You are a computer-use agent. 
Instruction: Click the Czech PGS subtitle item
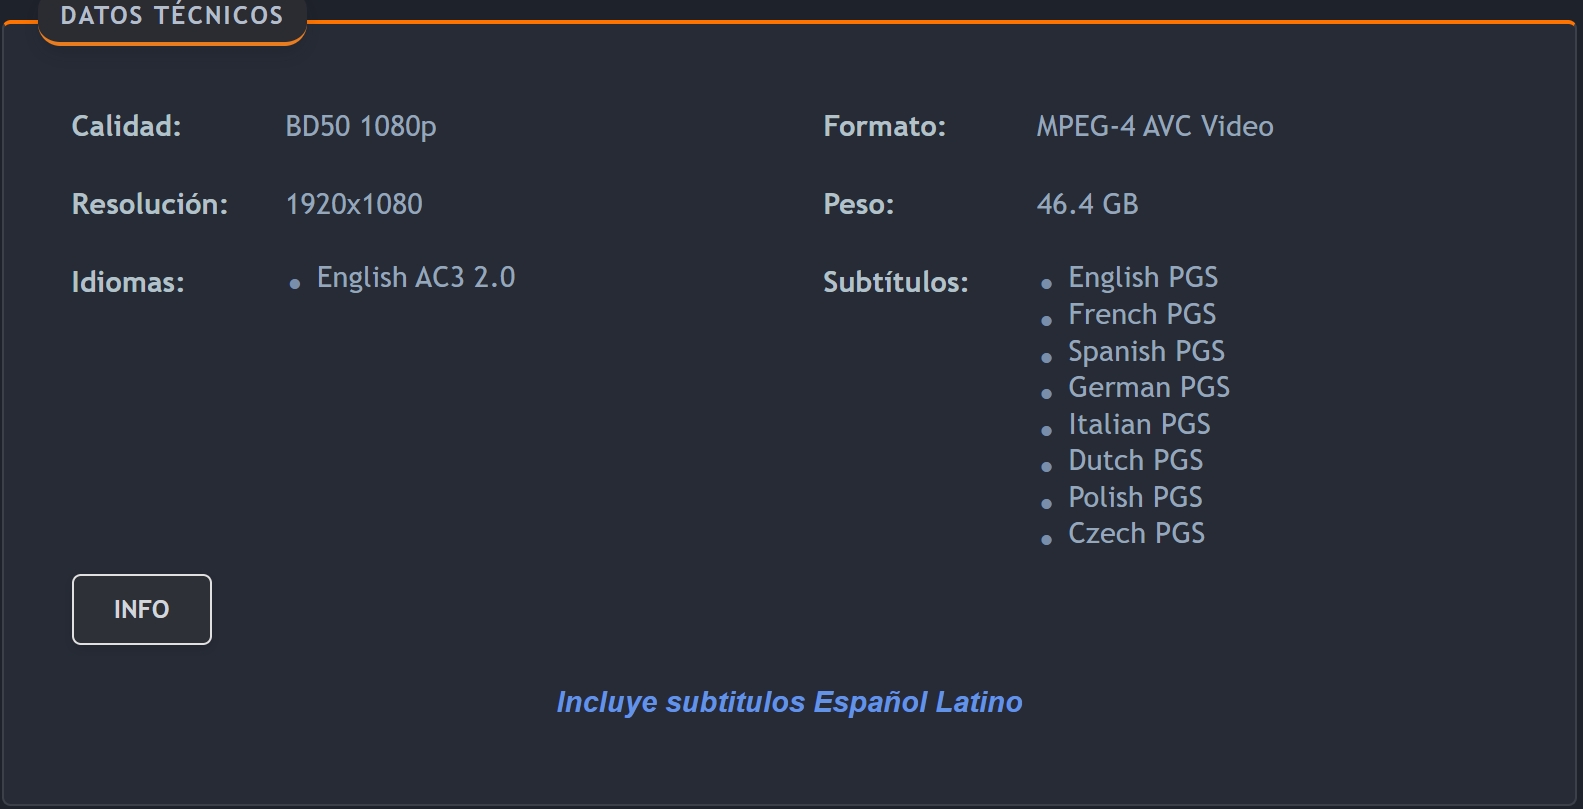[1136, 533]
